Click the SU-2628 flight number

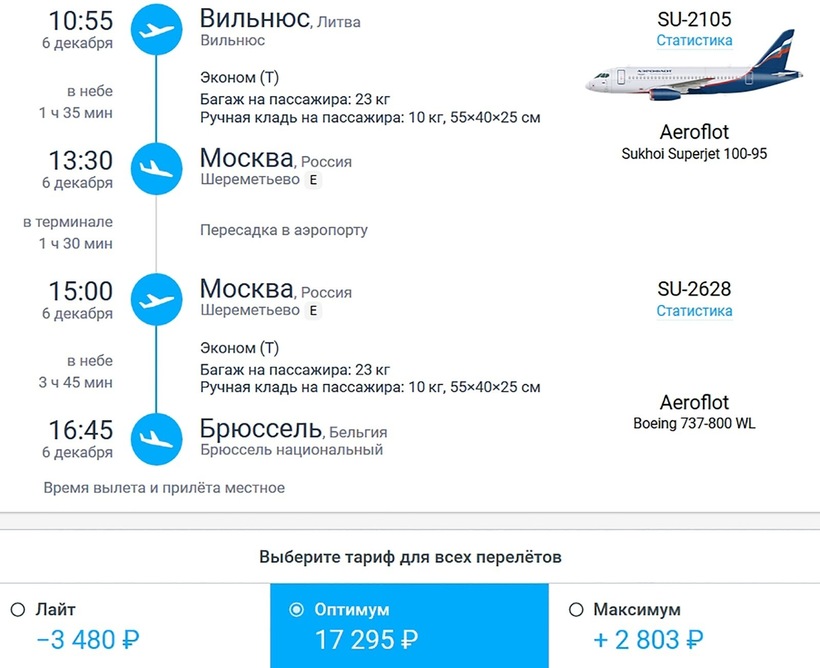tap(694, 289)
